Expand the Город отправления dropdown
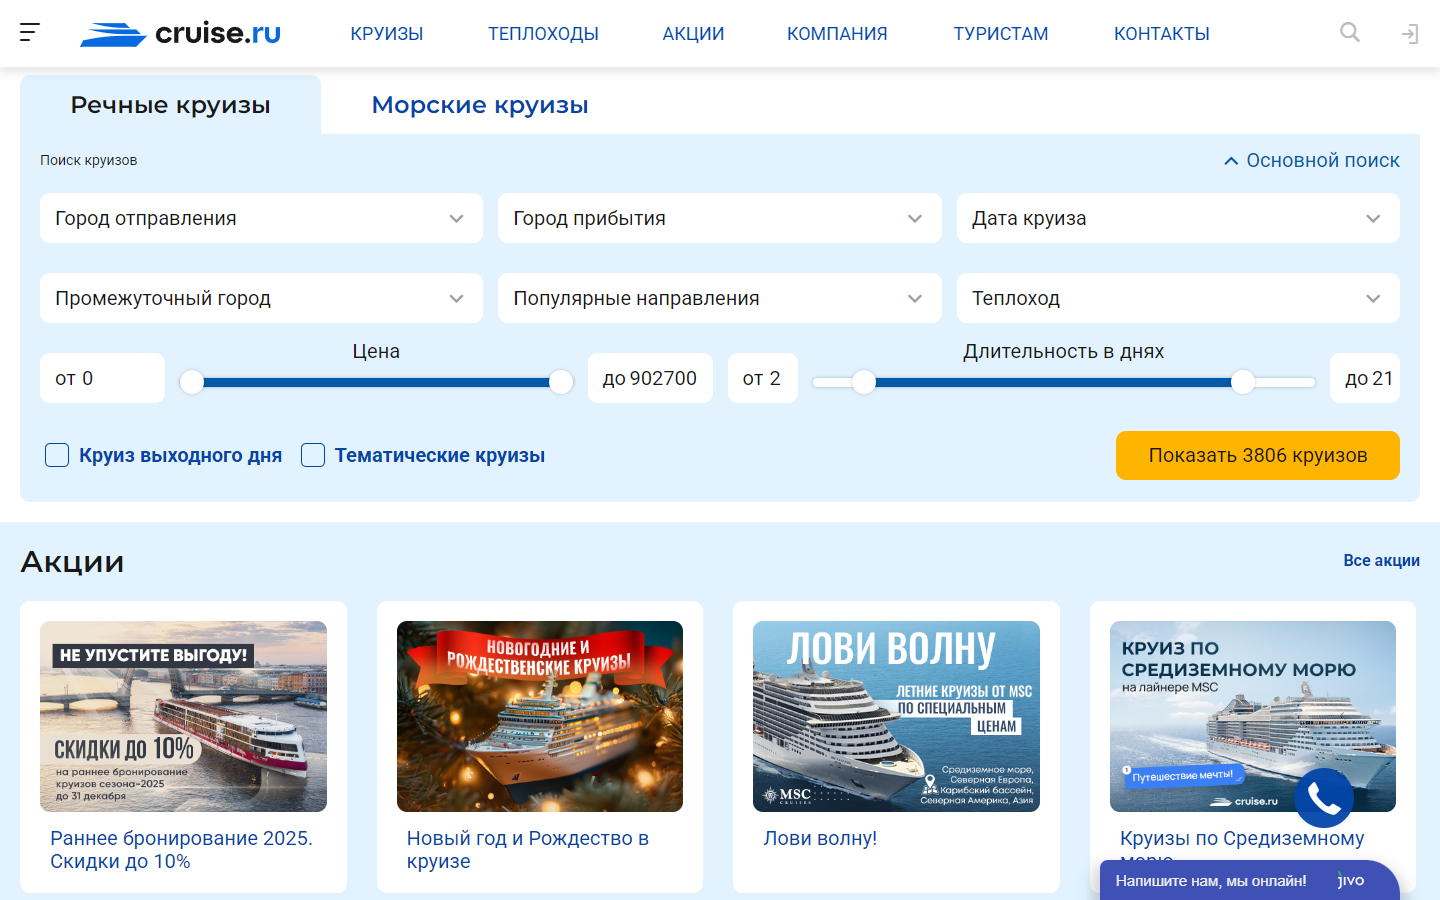This screenshot has height=900, width=1440. (261, 218)
